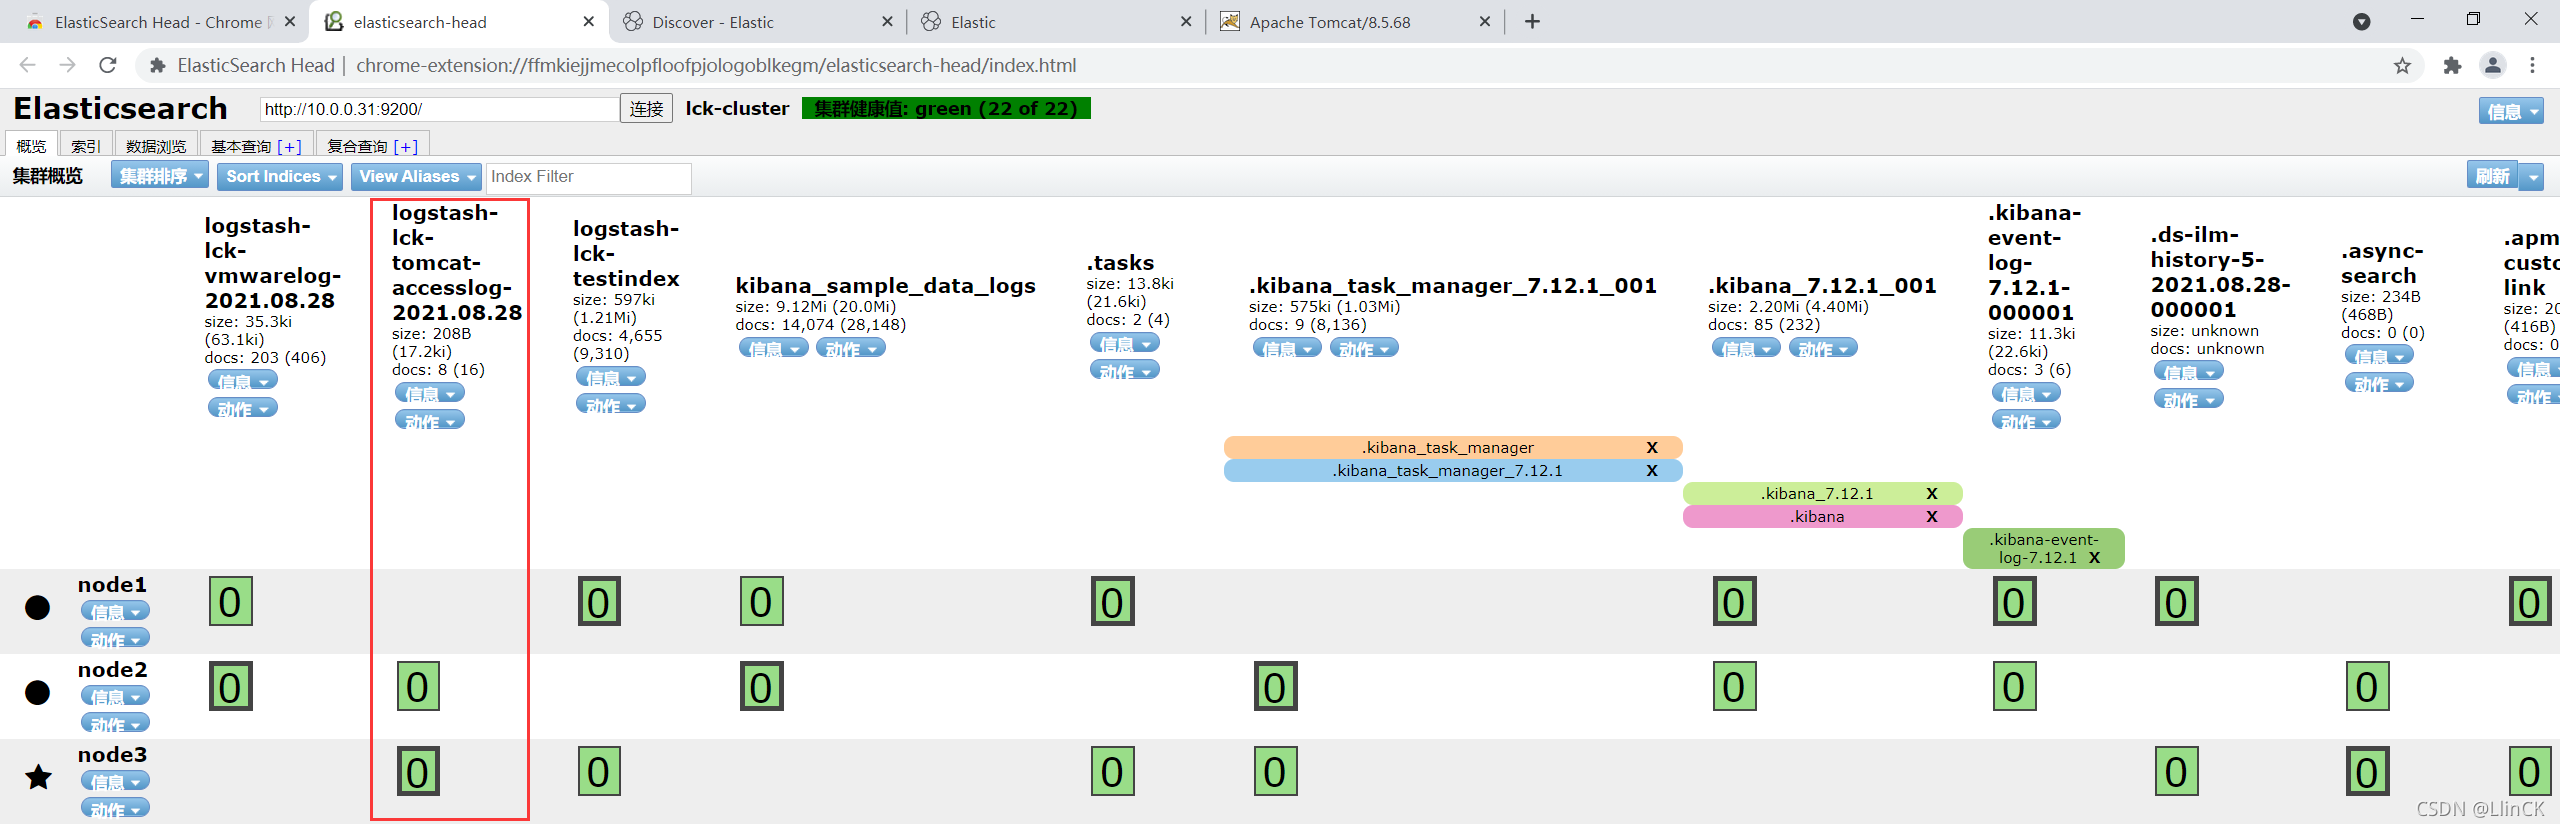The height and width of the screenshot is (827, 2560).
Task: Click the lck-cluster name text
Action: [x=737, y=108]
